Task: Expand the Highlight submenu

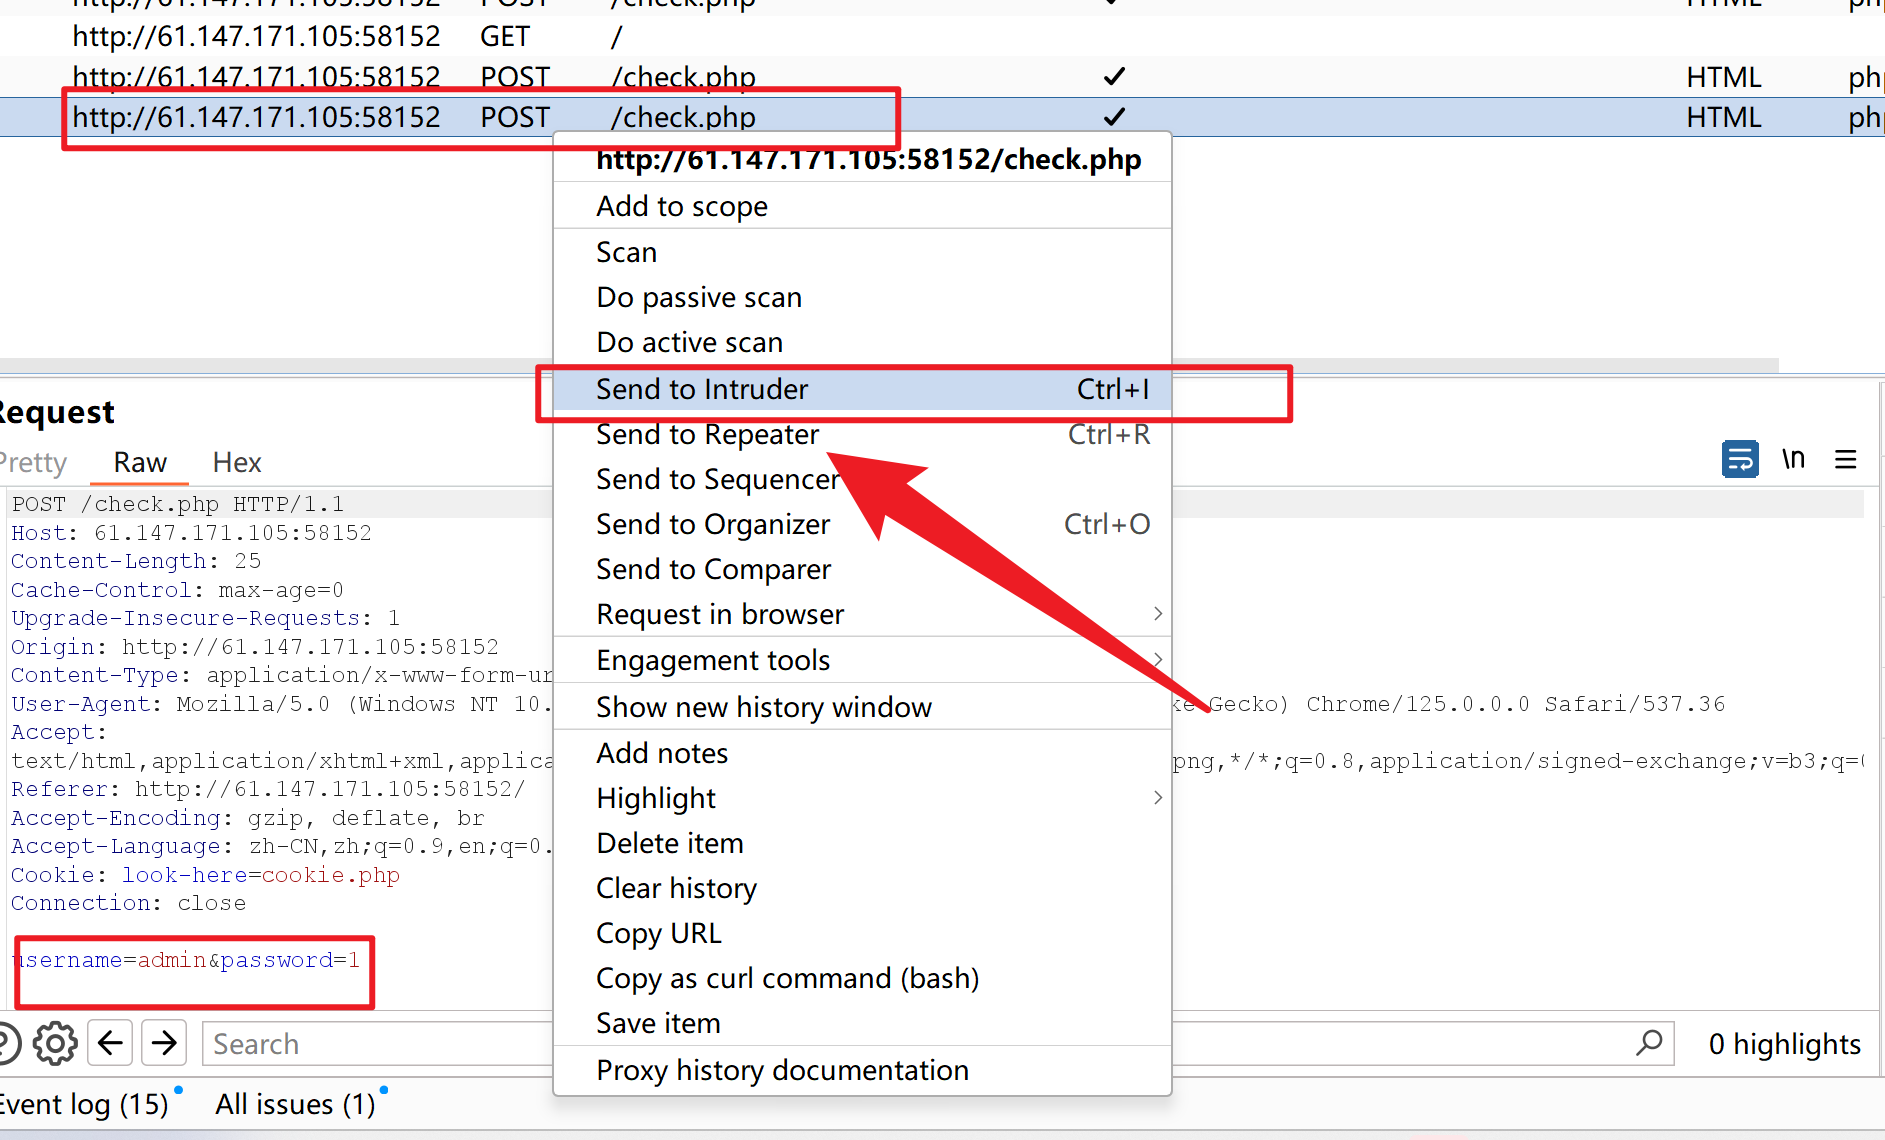Action: [862, 798]
